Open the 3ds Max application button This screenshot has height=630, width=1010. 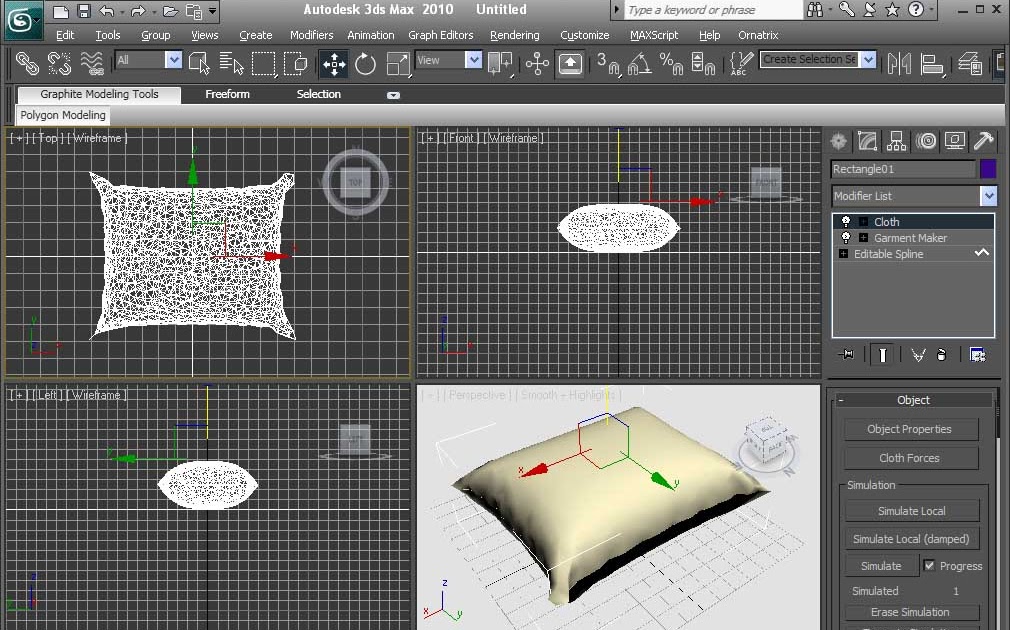point(22,20)
